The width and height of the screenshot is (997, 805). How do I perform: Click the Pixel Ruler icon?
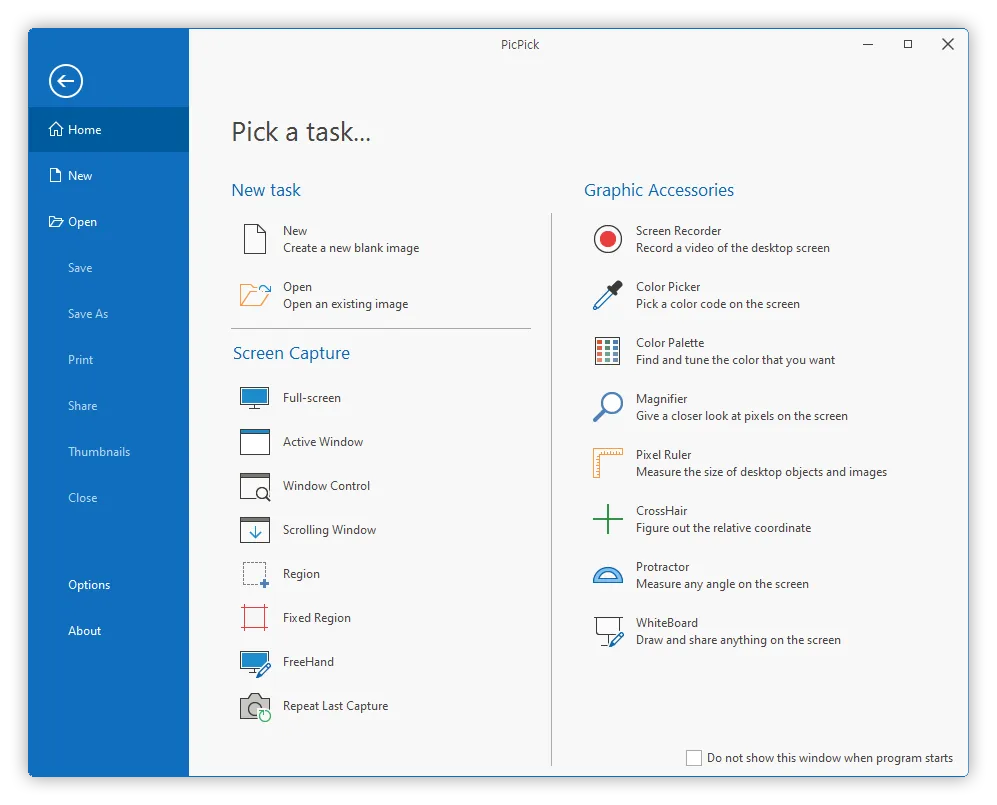coord(608,463)
